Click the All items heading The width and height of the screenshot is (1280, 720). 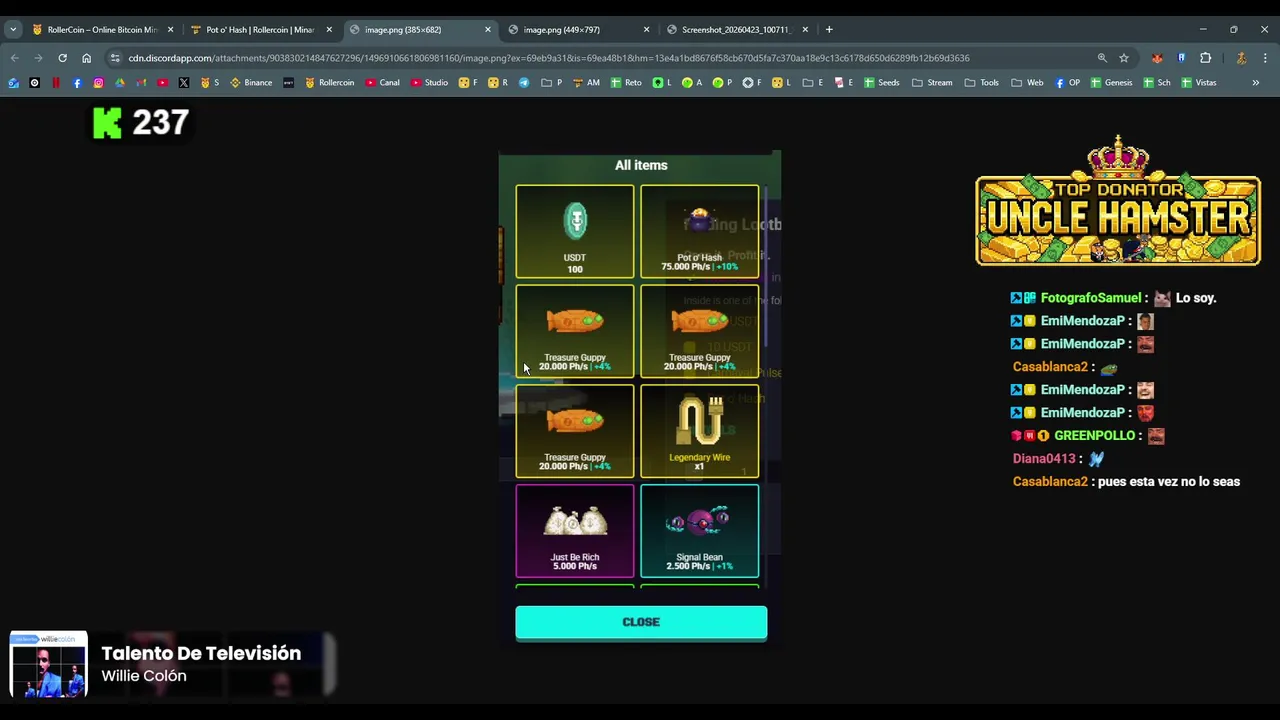pyautogui.click(x=641, y=165)
